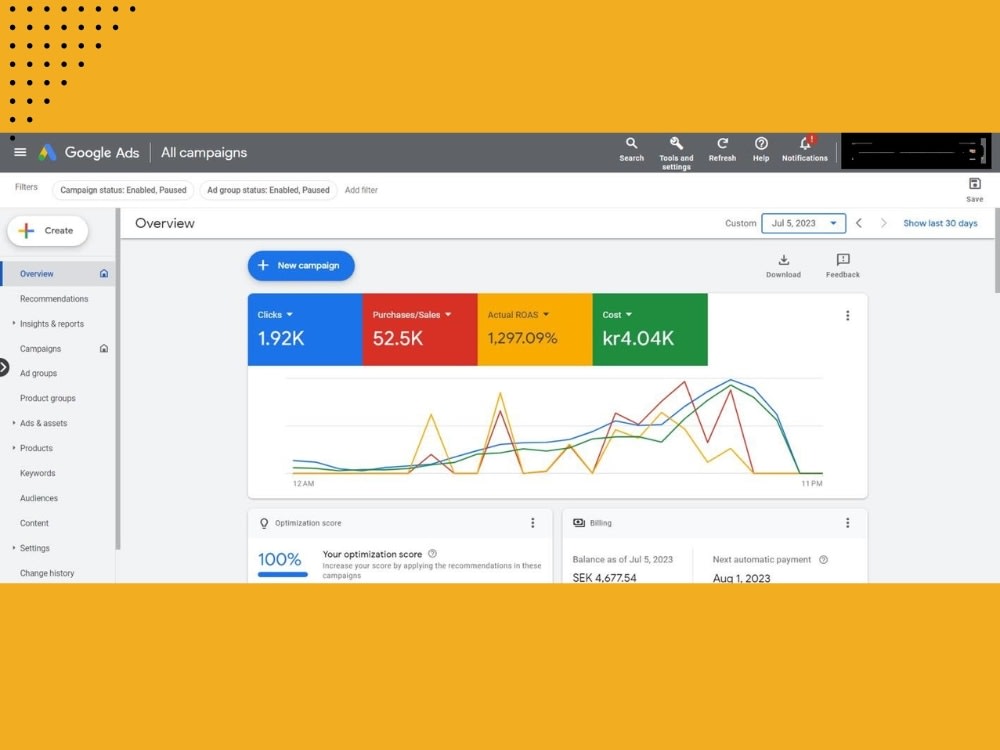The width and height of the screenshot is (1000, 750).
Task: Open Keywords page
Action: [x=38, y=473]
